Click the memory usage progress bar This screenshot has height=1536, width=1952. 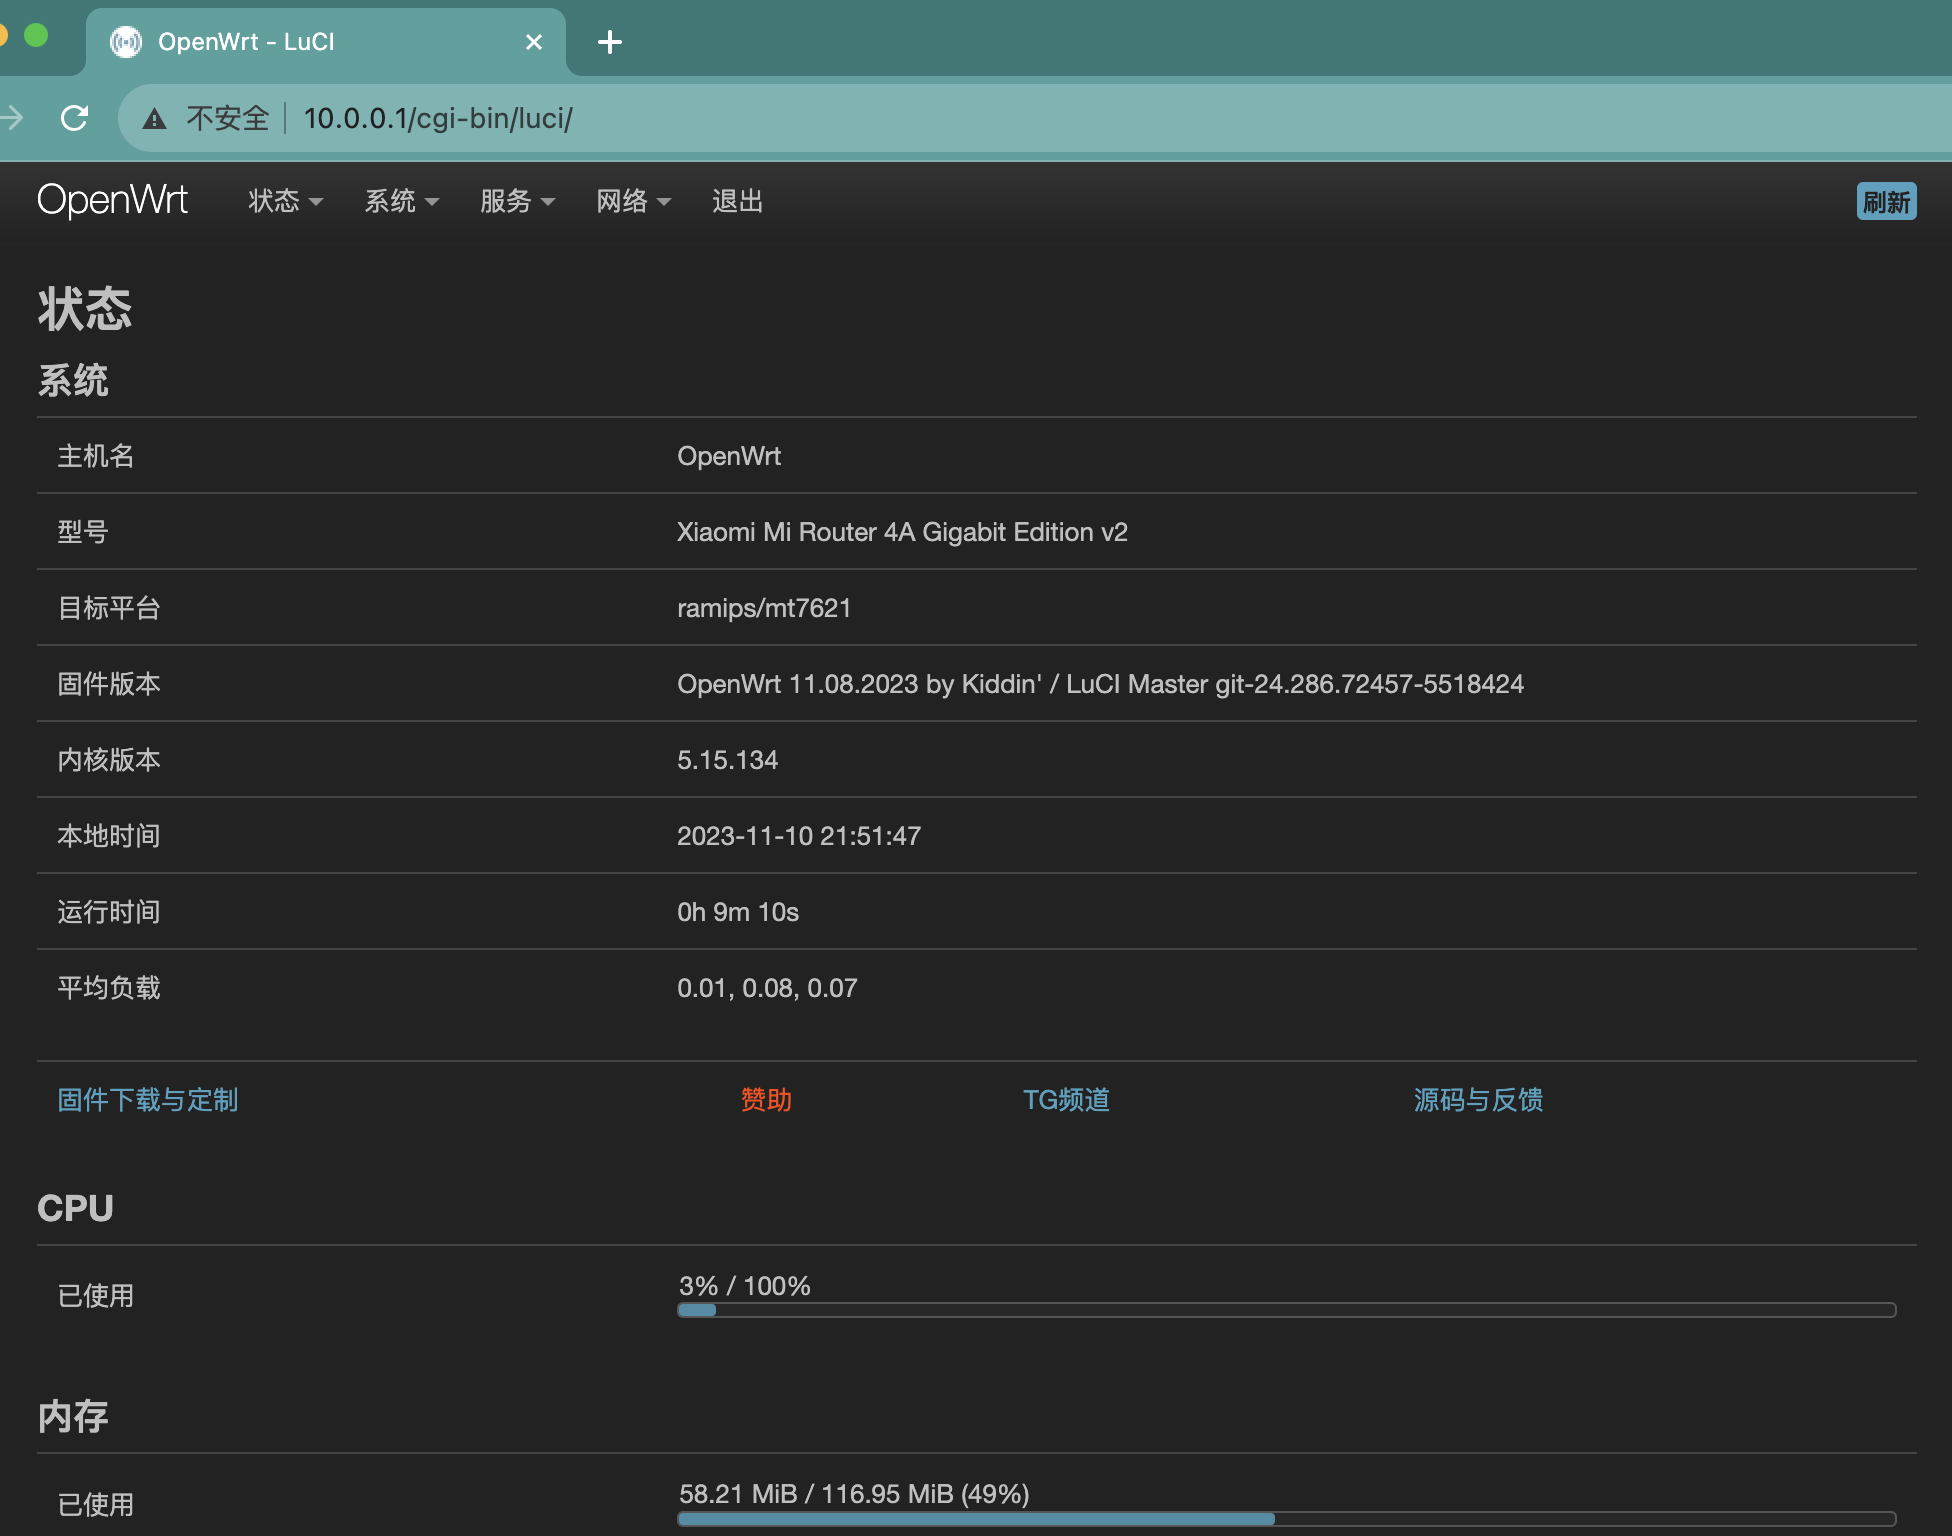(1286, 1519)
